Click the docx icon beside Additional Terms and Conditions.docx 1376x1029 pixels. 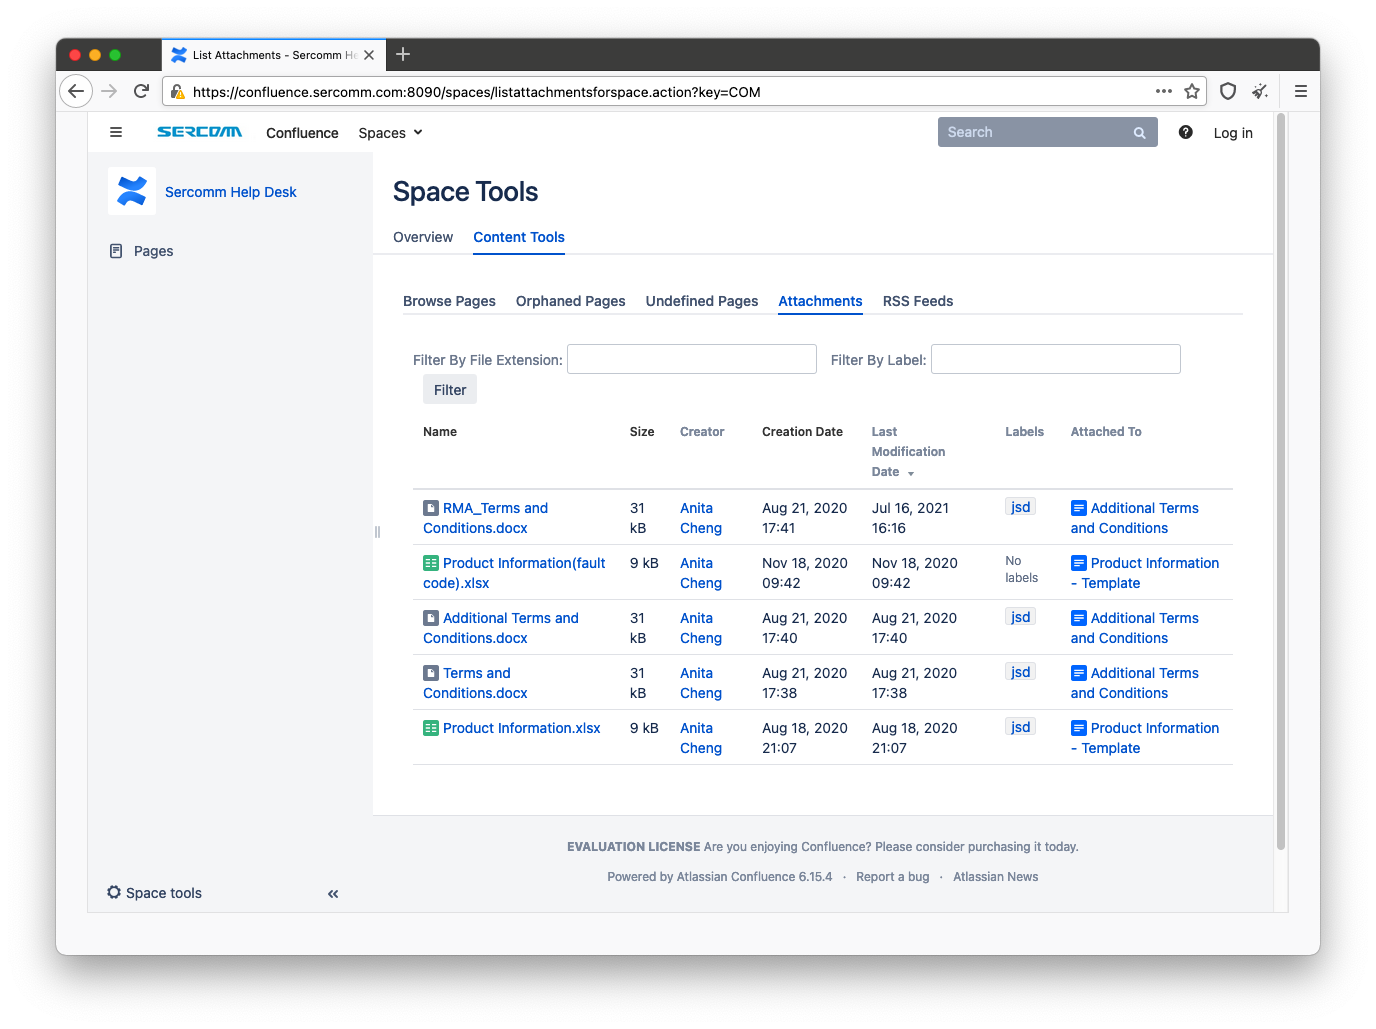tap(431, 618)
